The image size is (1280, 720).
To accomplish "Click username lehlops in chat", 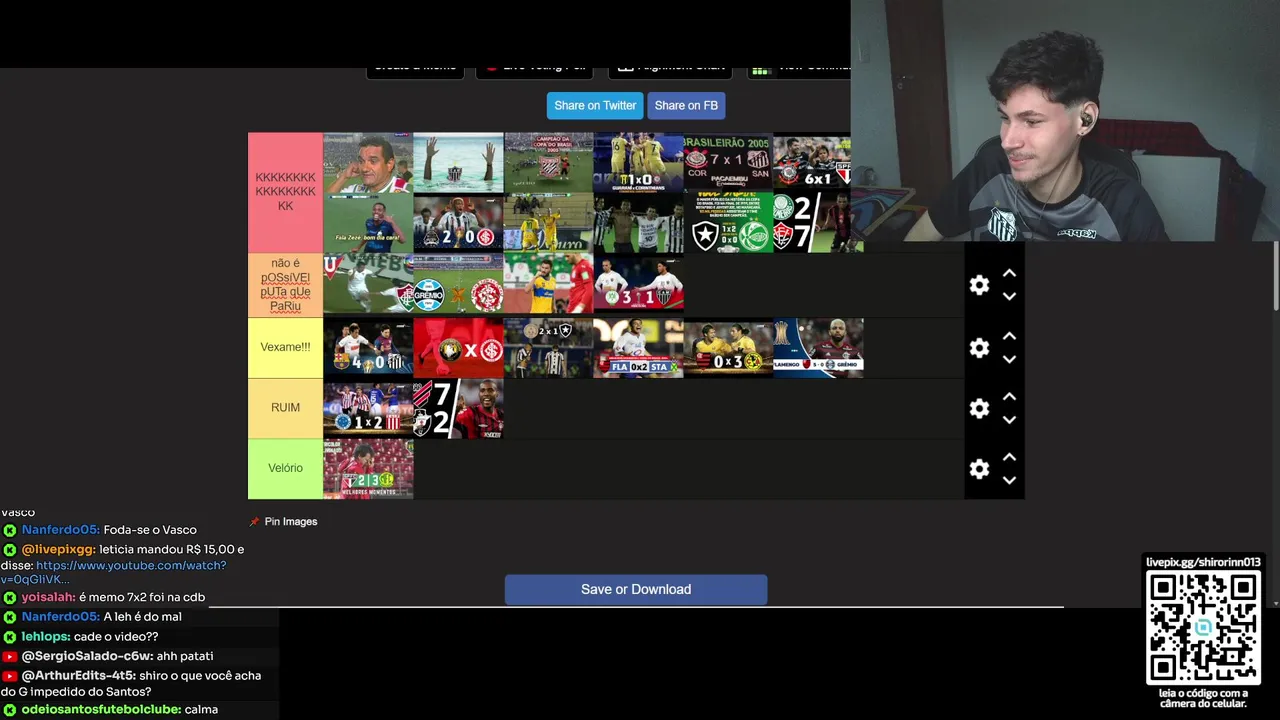I will 46,637.
